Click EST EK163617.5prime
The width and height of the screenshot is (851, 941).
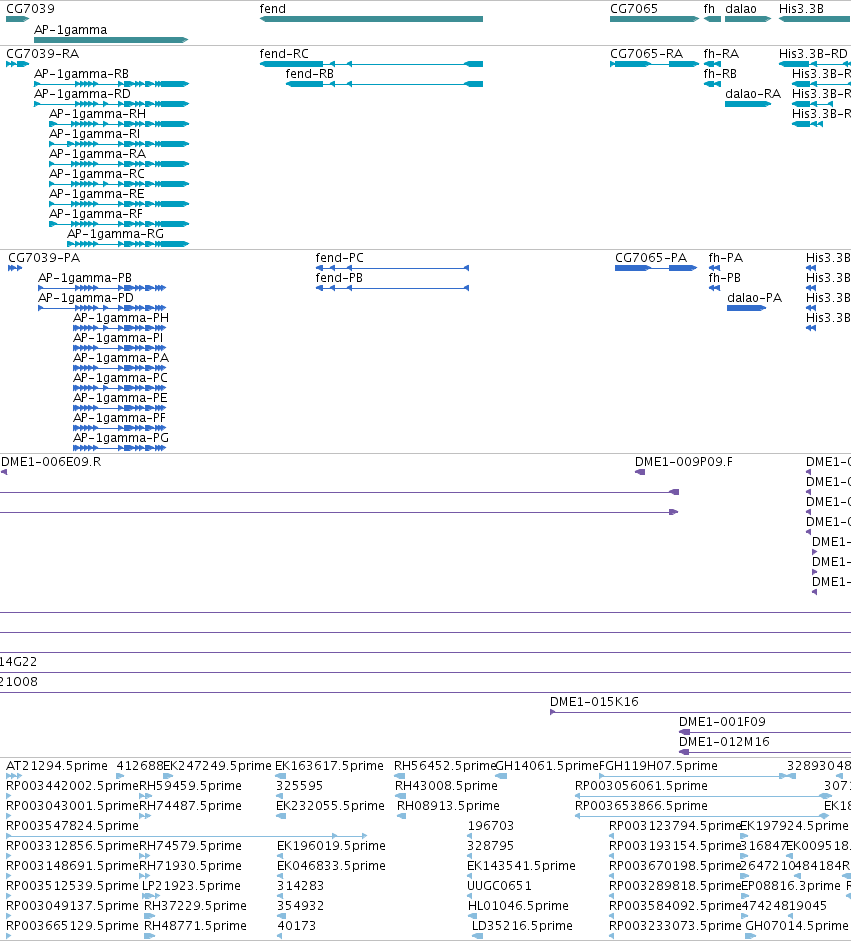point(280,776)
